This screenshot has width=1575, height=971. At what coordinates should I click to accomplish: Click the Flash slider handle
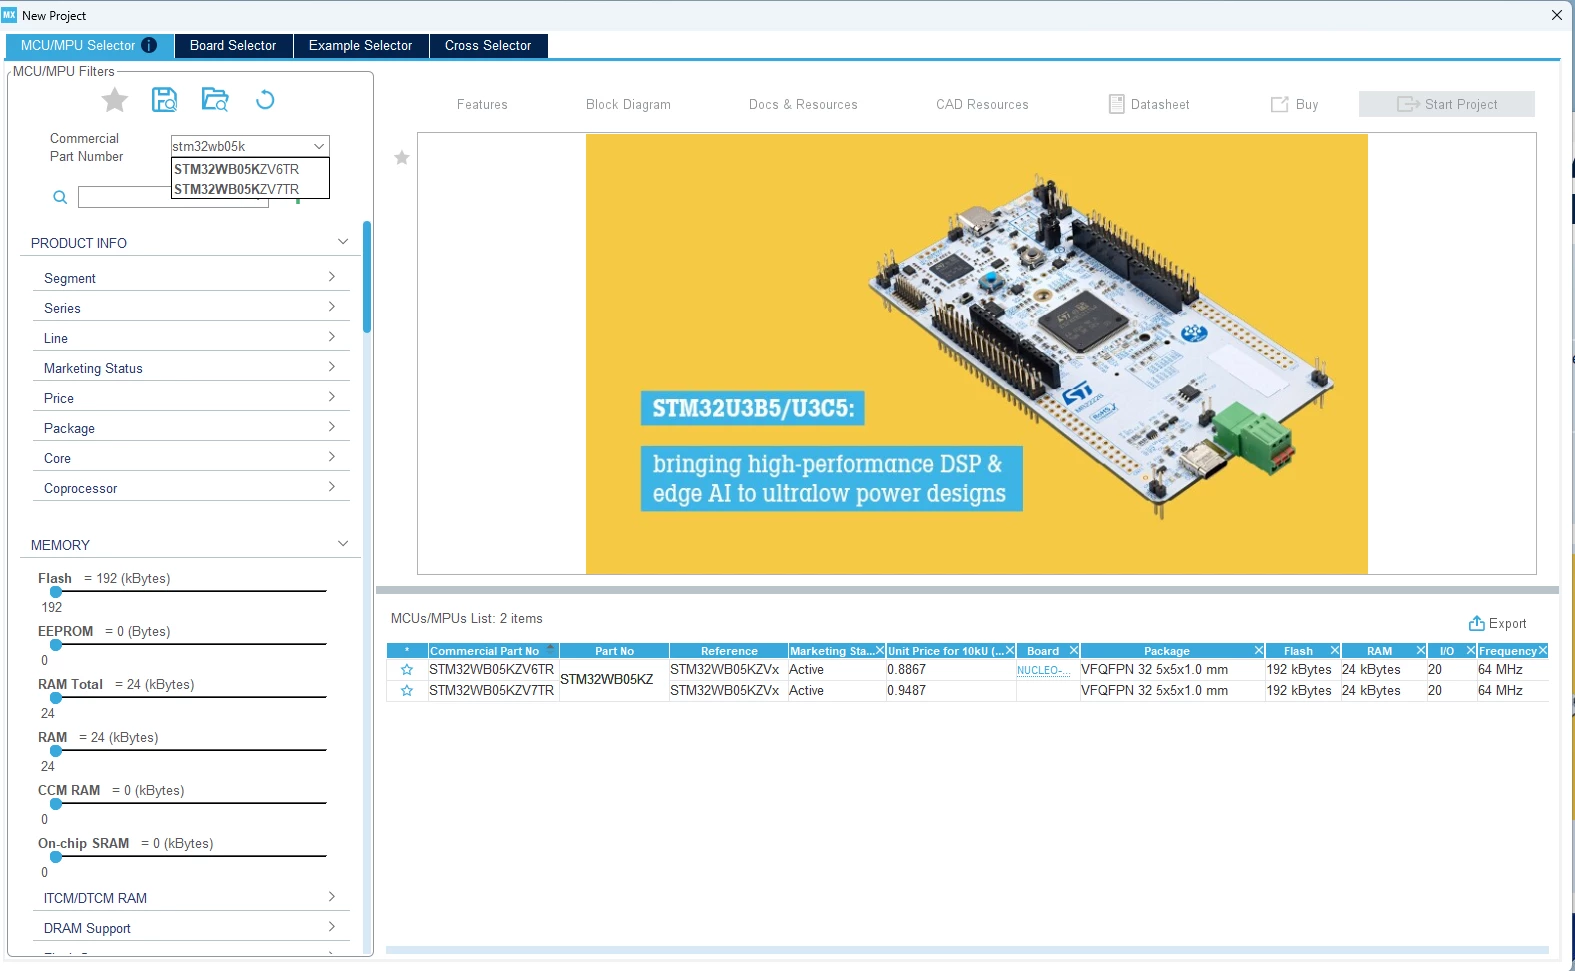pos(56,592)
